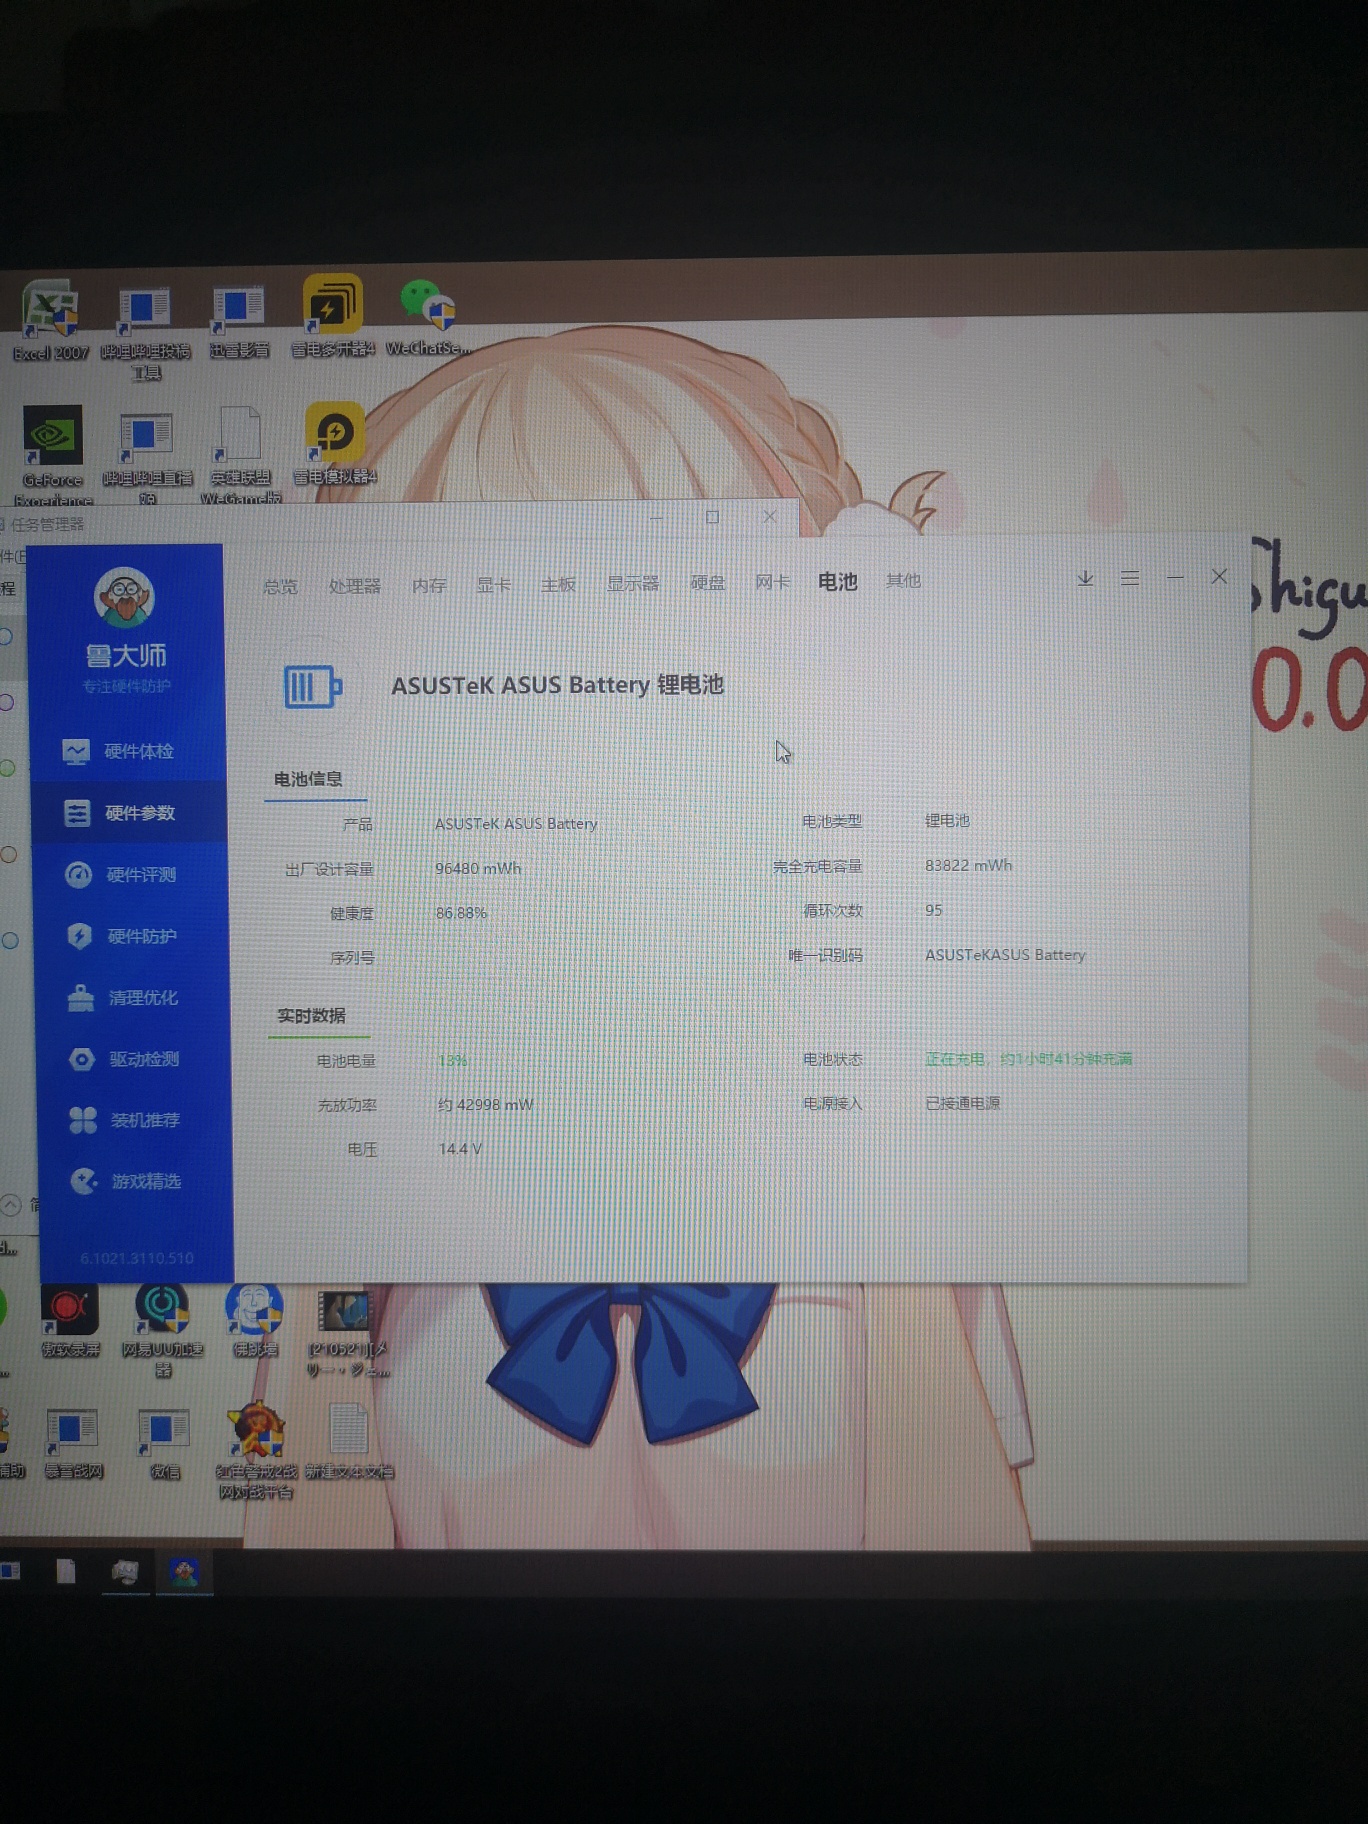Select the [210521] video file on desktop
Viewport: 1368px width, 1824px height.
point(345,1333)
